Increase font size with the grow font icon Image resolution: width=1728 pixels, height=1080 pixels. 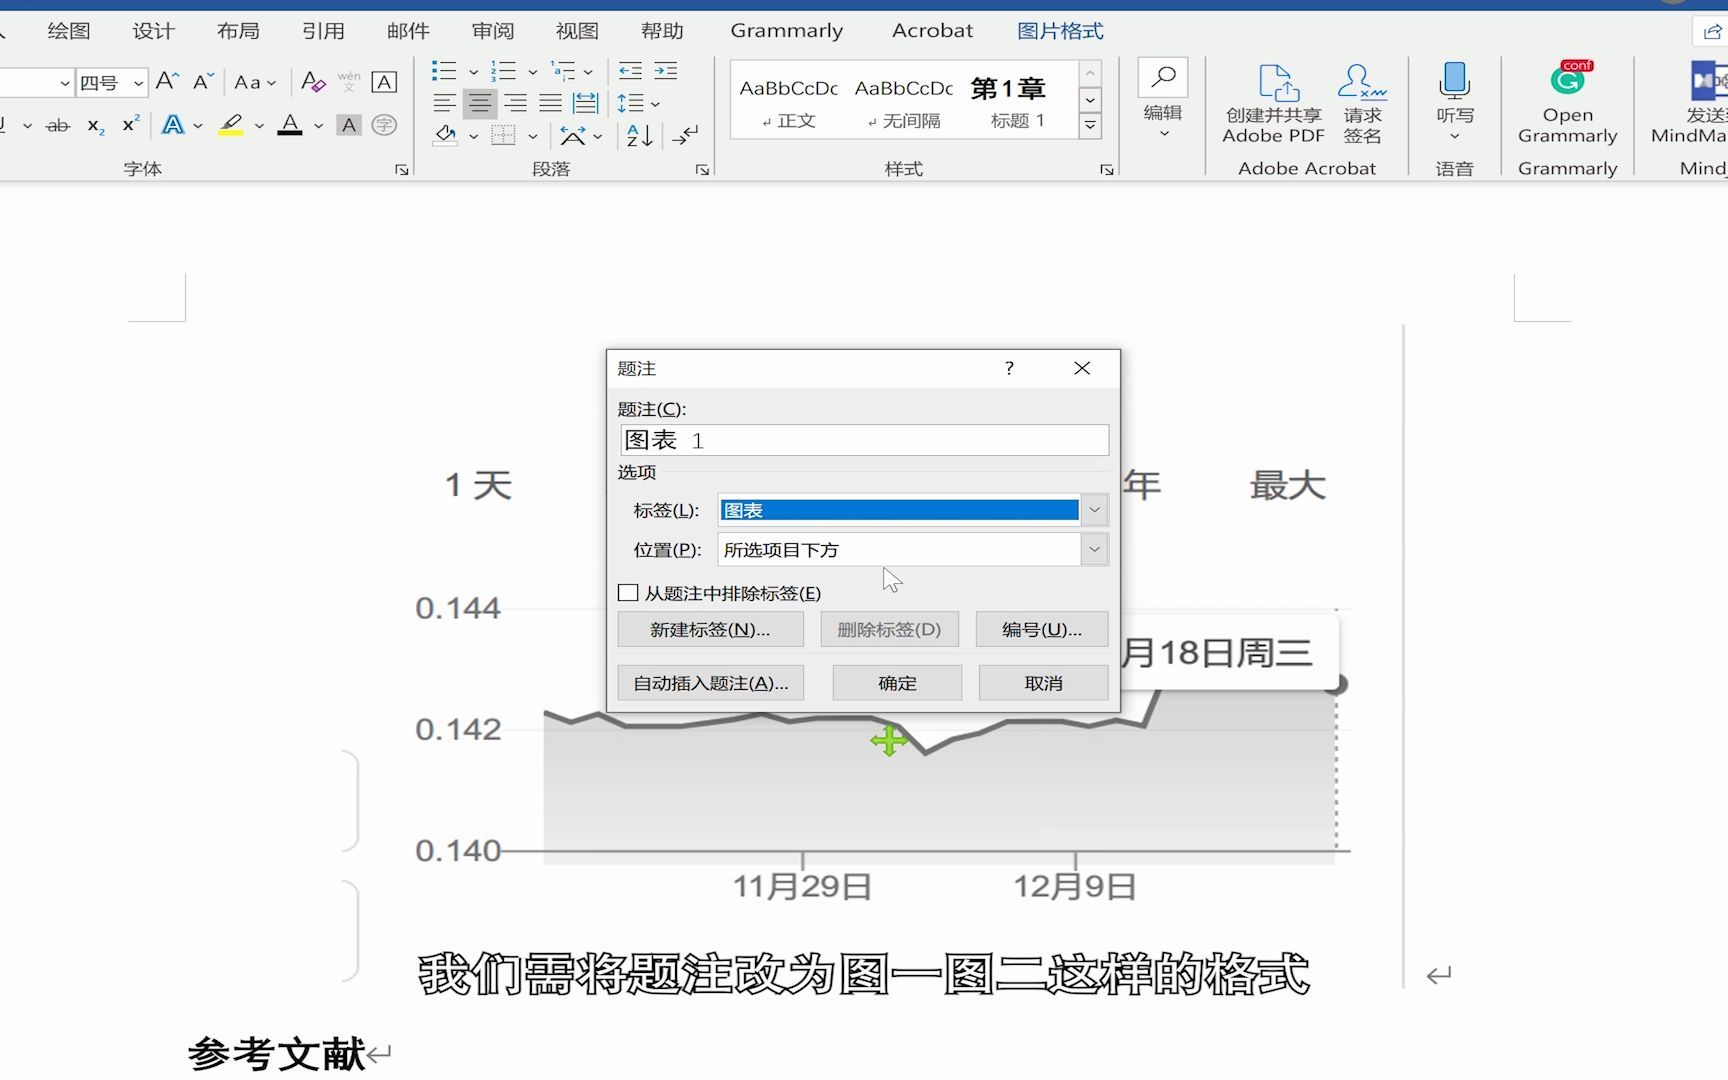(x=167, y=82)
